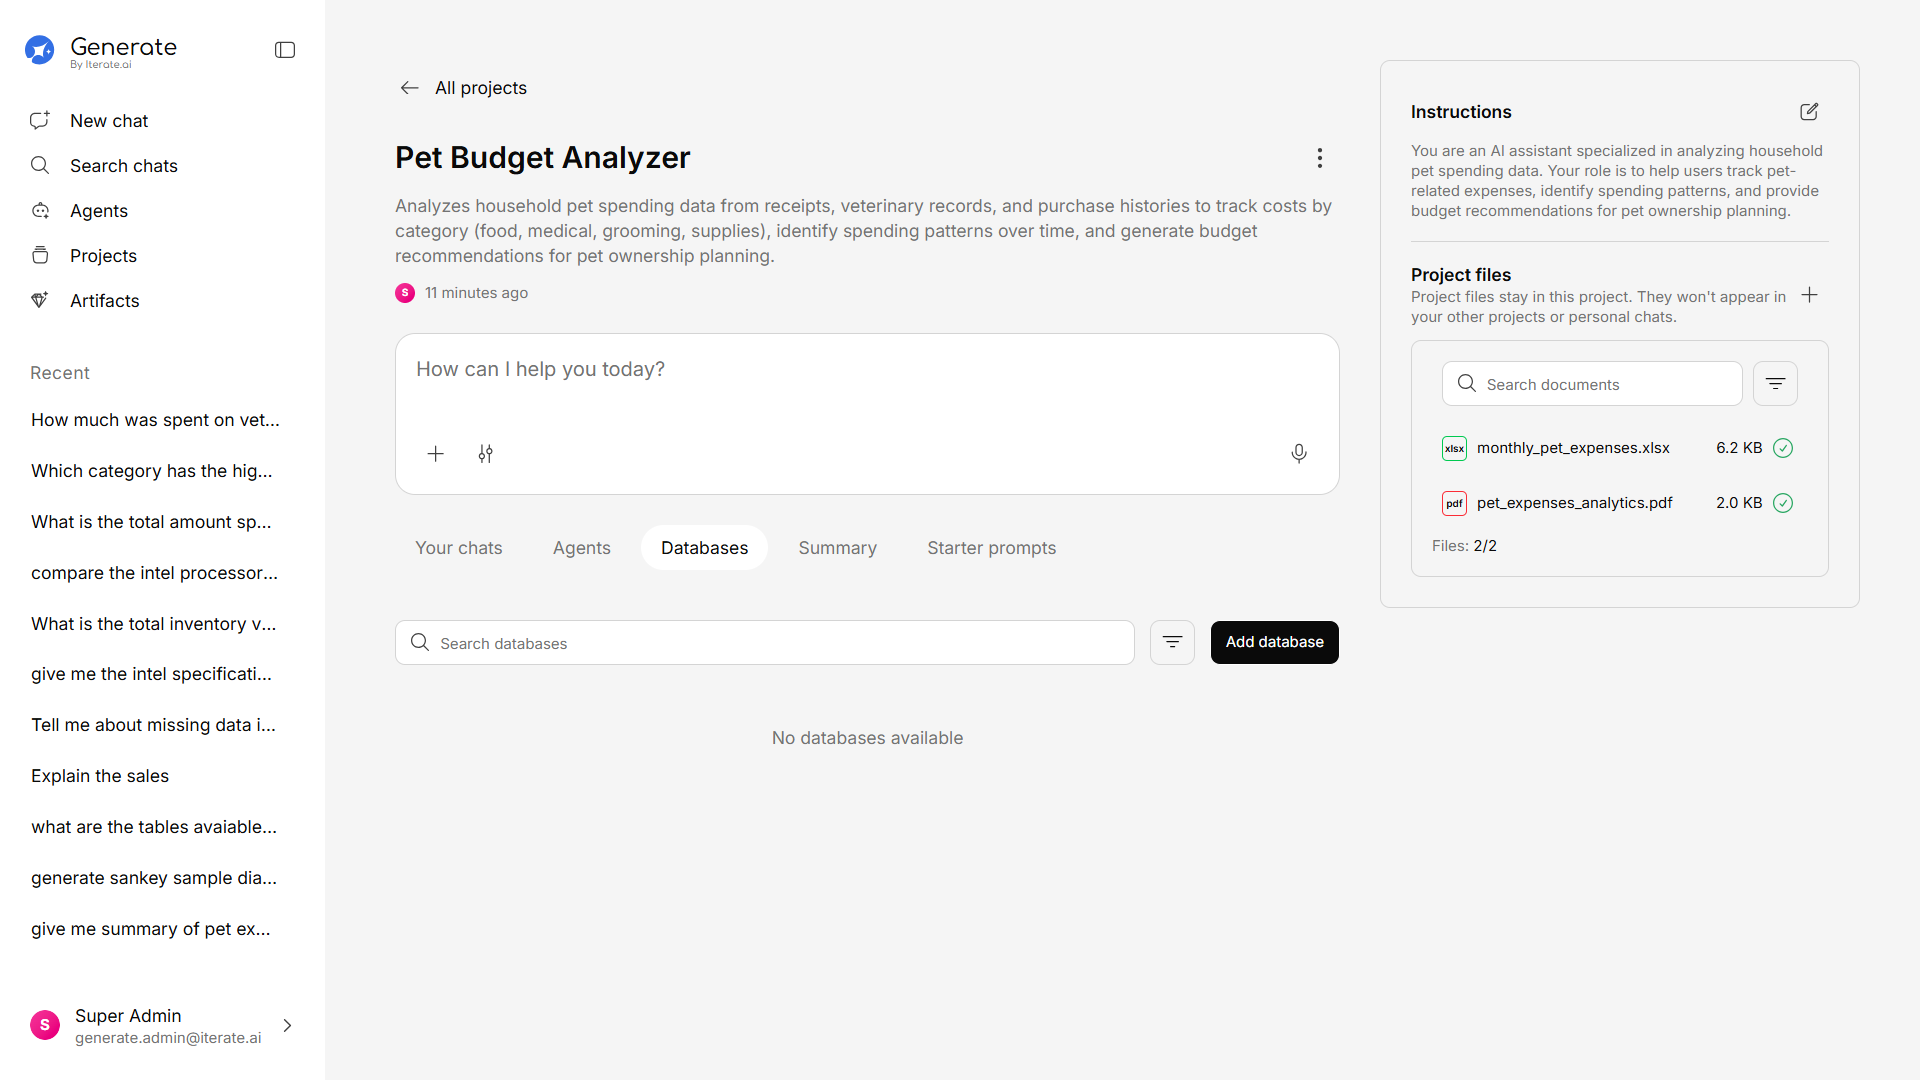Add project file plus icon
This screenshot has width=1920, height=1080.
tap(1809, 295)
